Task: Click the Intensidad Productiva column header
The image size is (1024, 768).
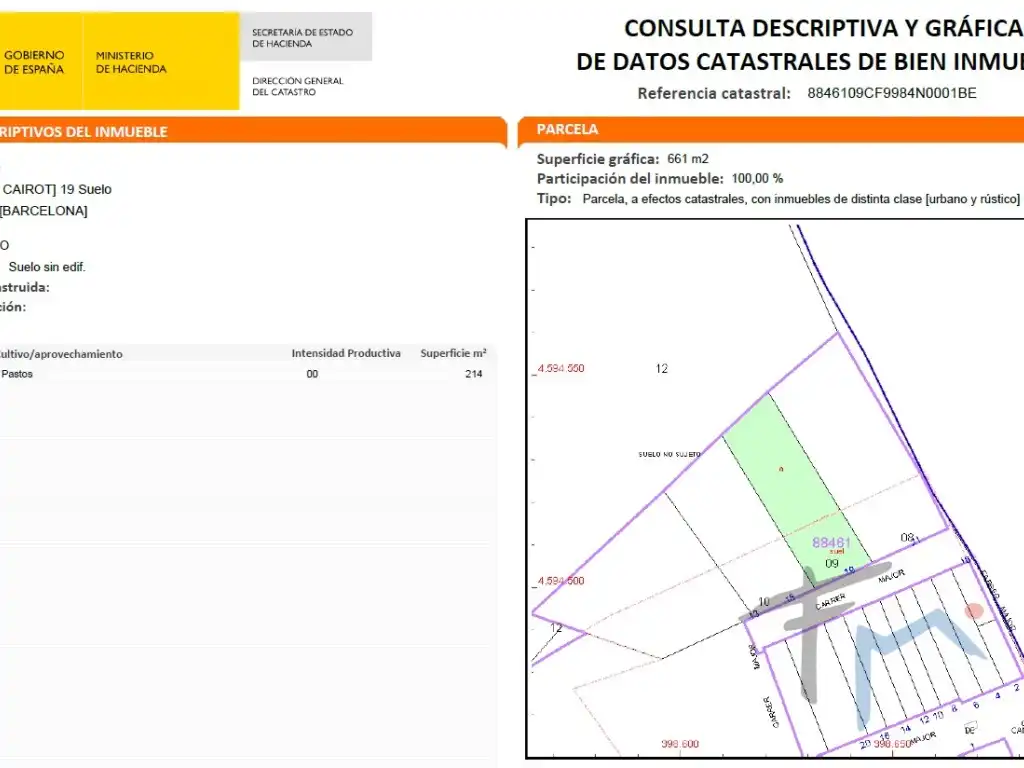Action: click(x=345, y=353)
